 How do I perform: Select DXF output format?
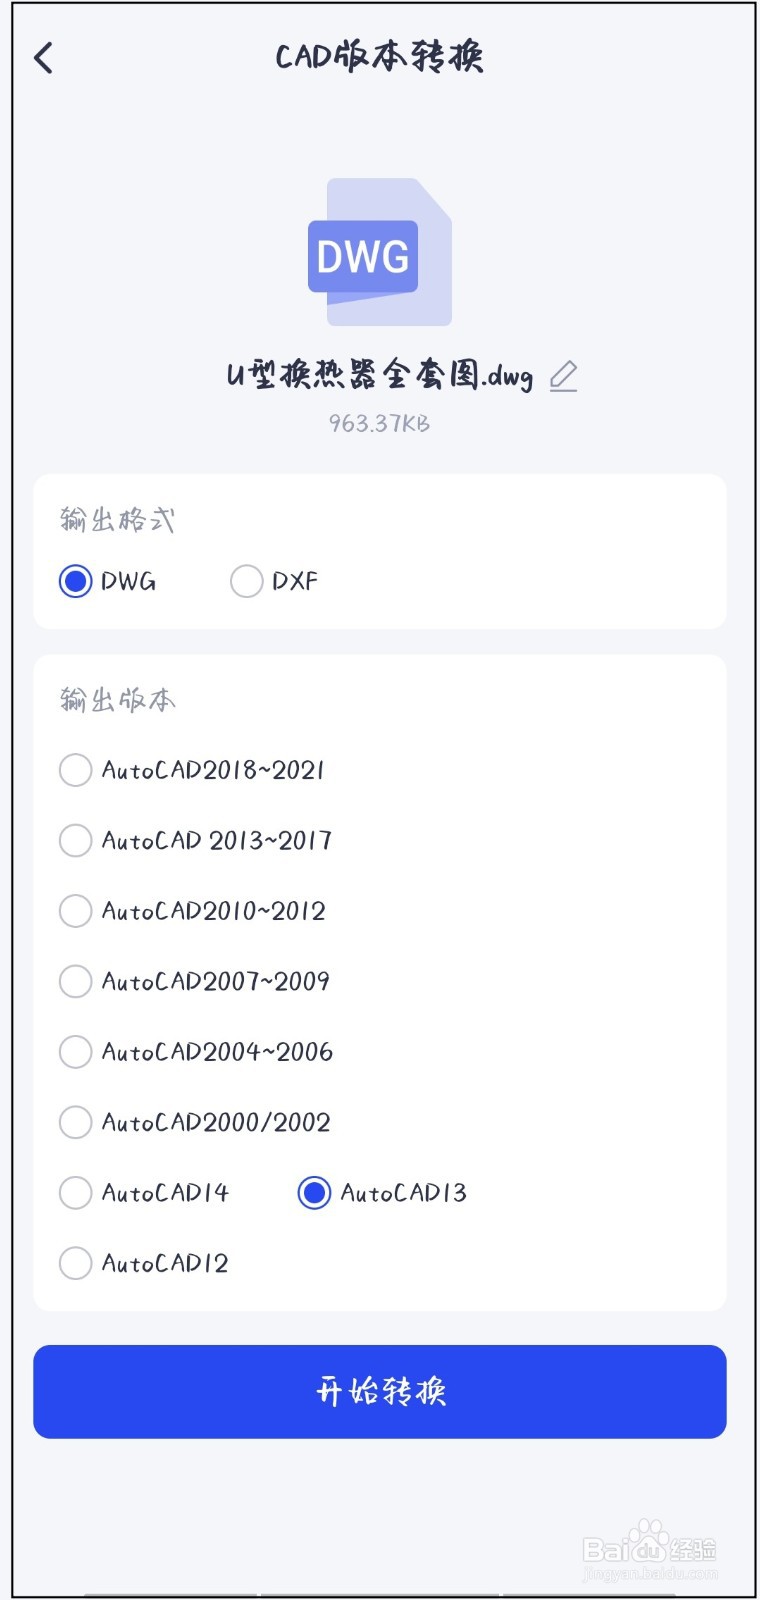246,581
